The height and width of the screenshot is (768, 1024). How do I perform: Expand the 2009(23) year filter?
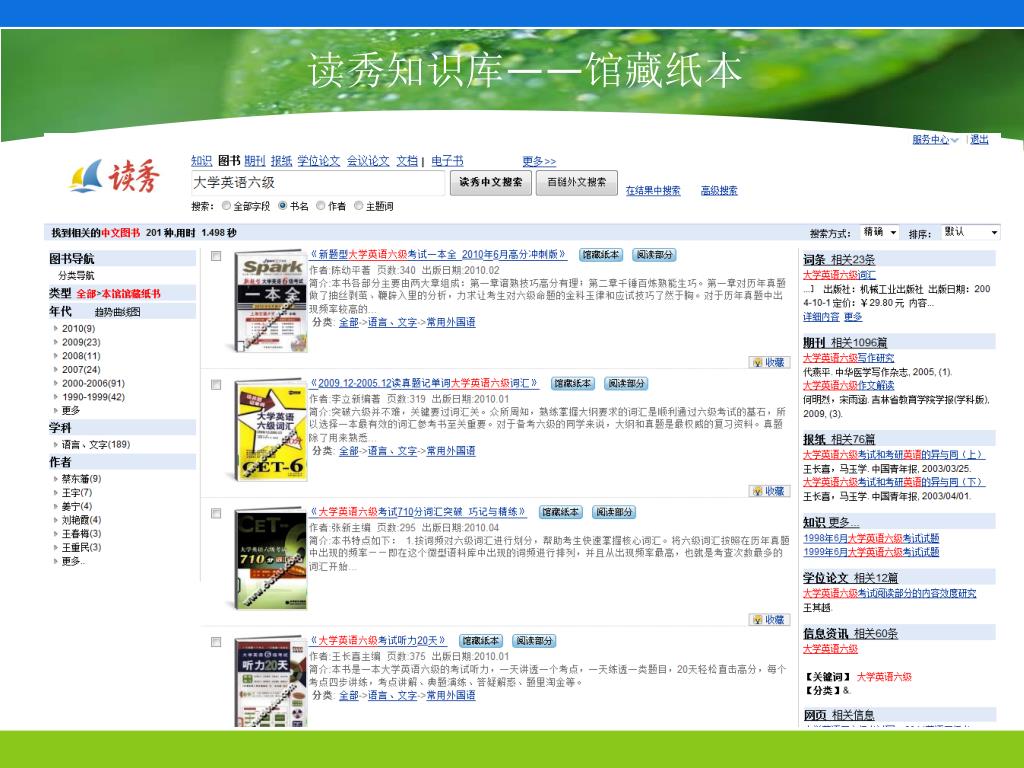[x=81, y=342]
